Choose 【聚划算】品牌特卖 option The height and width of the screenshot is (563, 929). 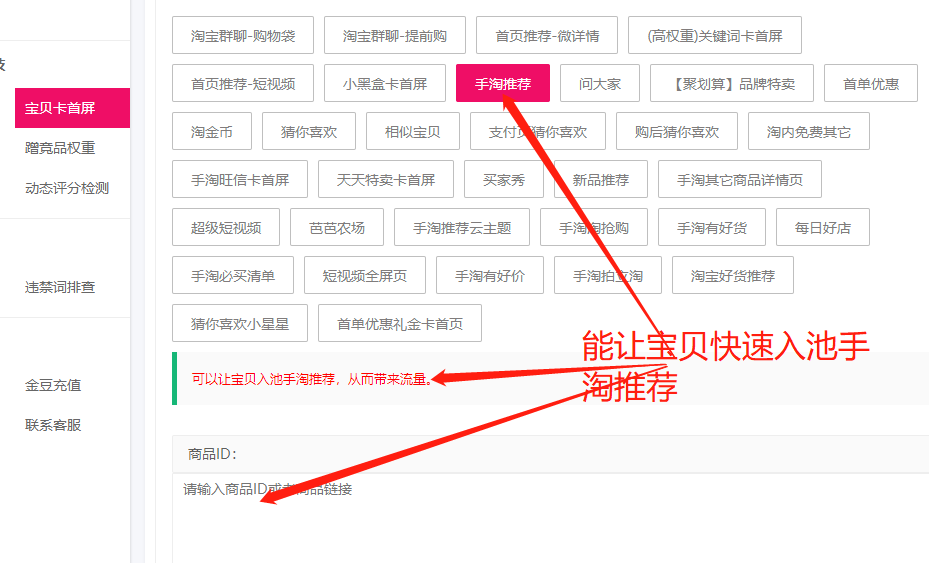732,84
